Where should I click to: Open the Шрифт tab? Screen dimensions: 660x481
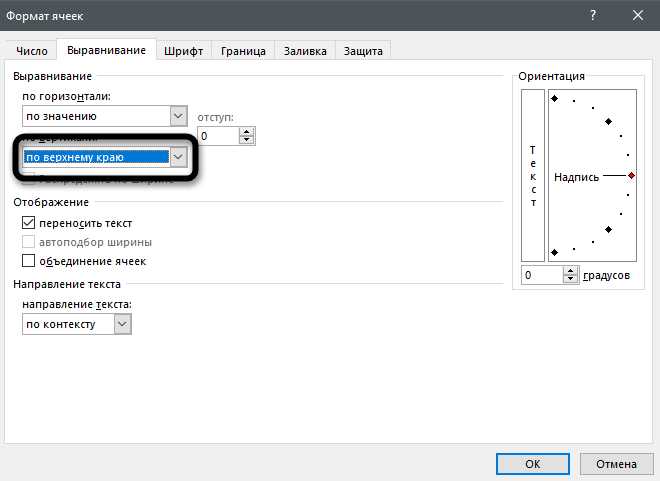pyautogui.click(x=183, y=51)
